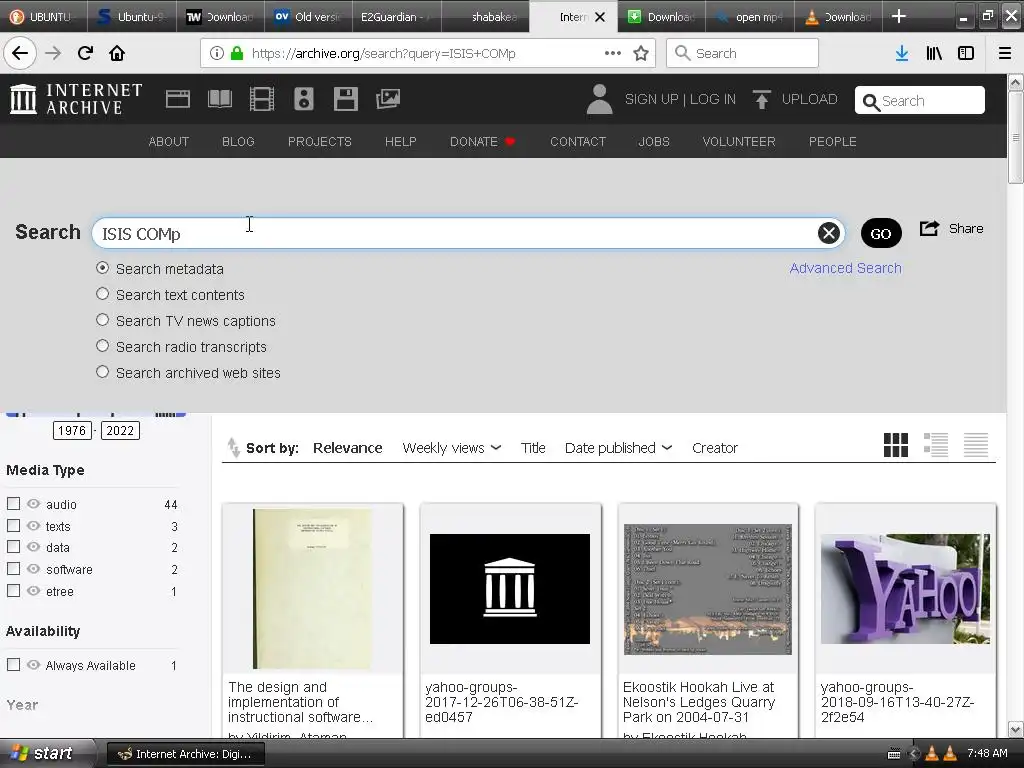Check the data media type checkbox
Image resolution: width=1024 pixels, height=768 pixels.
[13, 547]
